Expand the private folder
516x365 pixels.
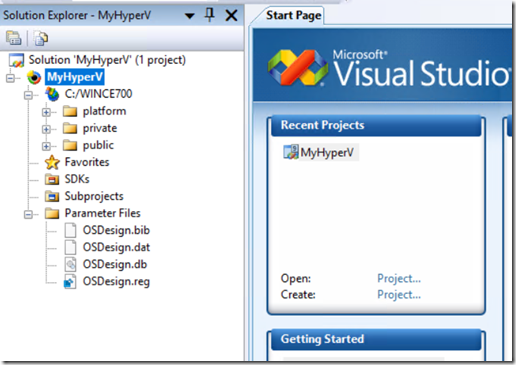46,129
